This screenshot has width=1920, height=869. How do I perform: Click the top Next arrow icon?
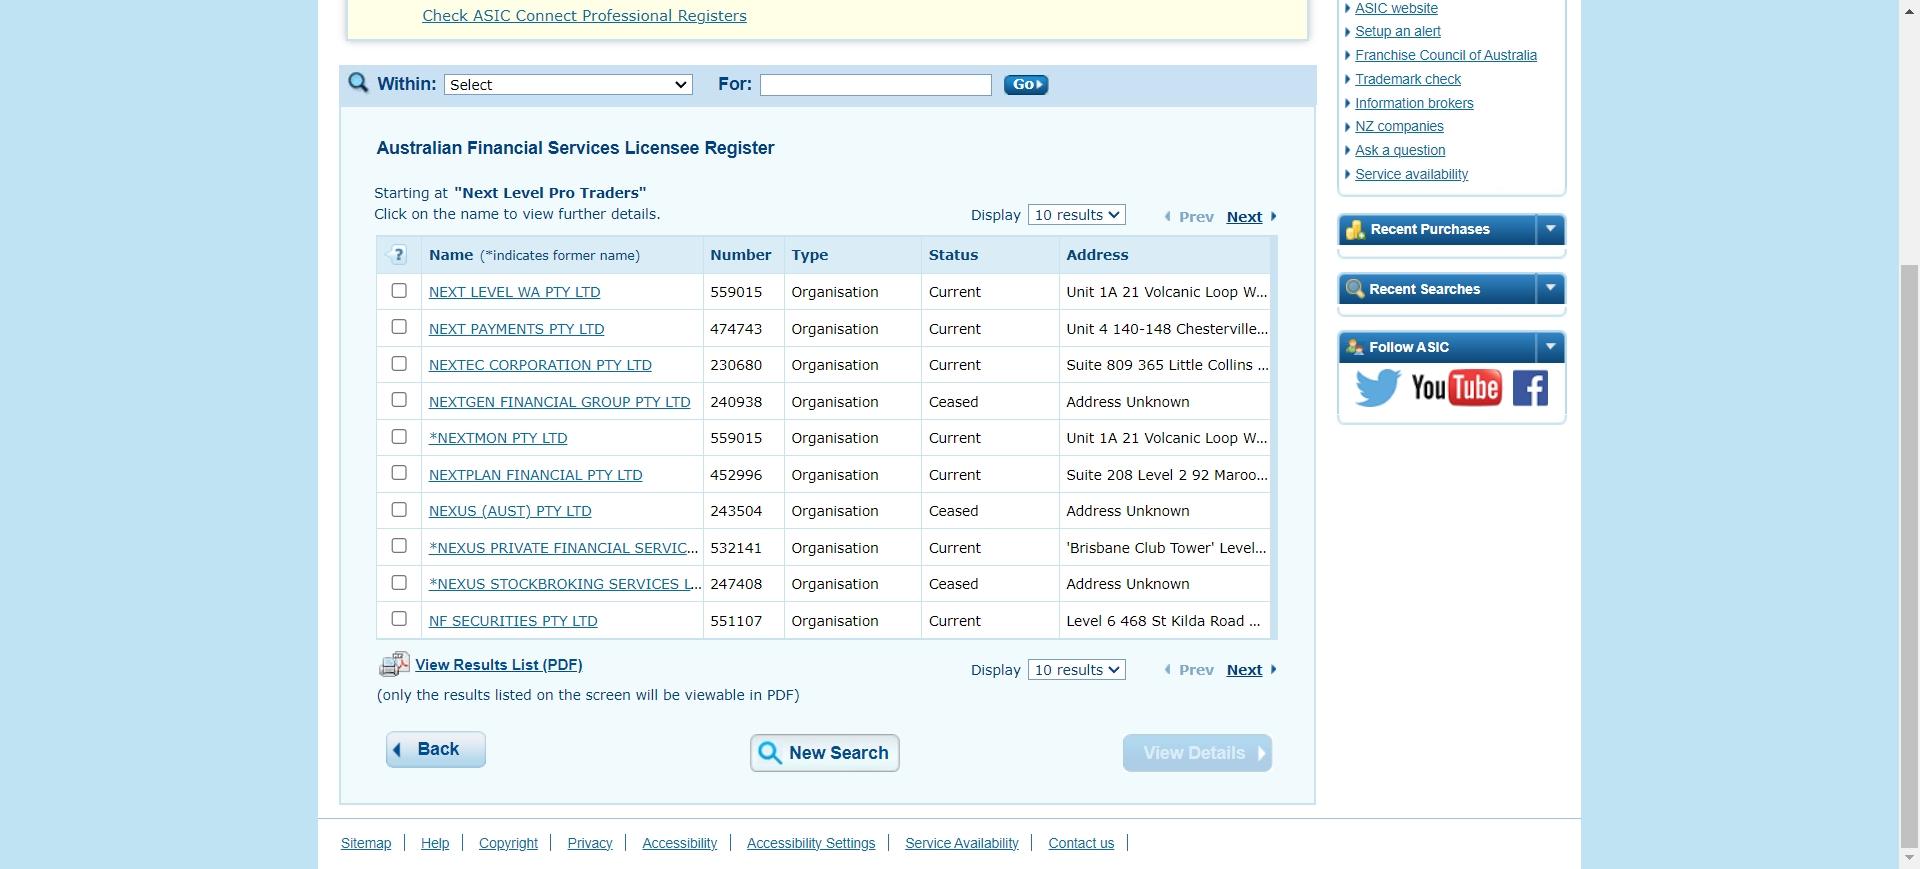pos(1273,216)
